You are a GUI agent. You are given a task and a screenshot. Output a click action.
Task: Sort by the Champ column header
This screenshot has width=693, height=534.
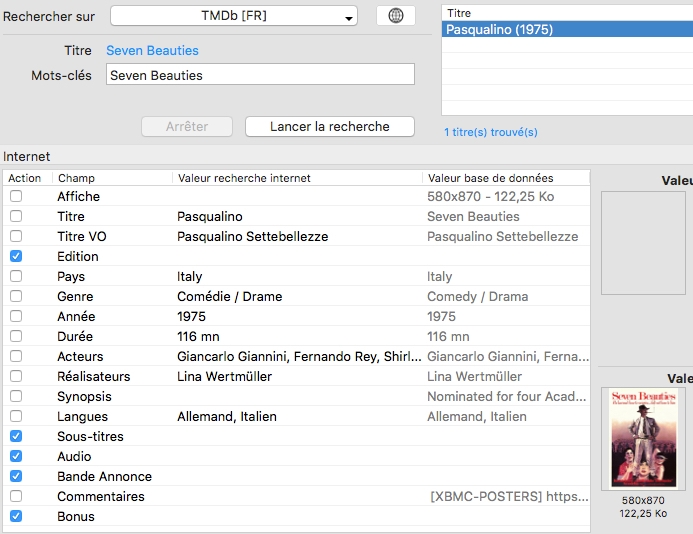click(x=110, y=178)
